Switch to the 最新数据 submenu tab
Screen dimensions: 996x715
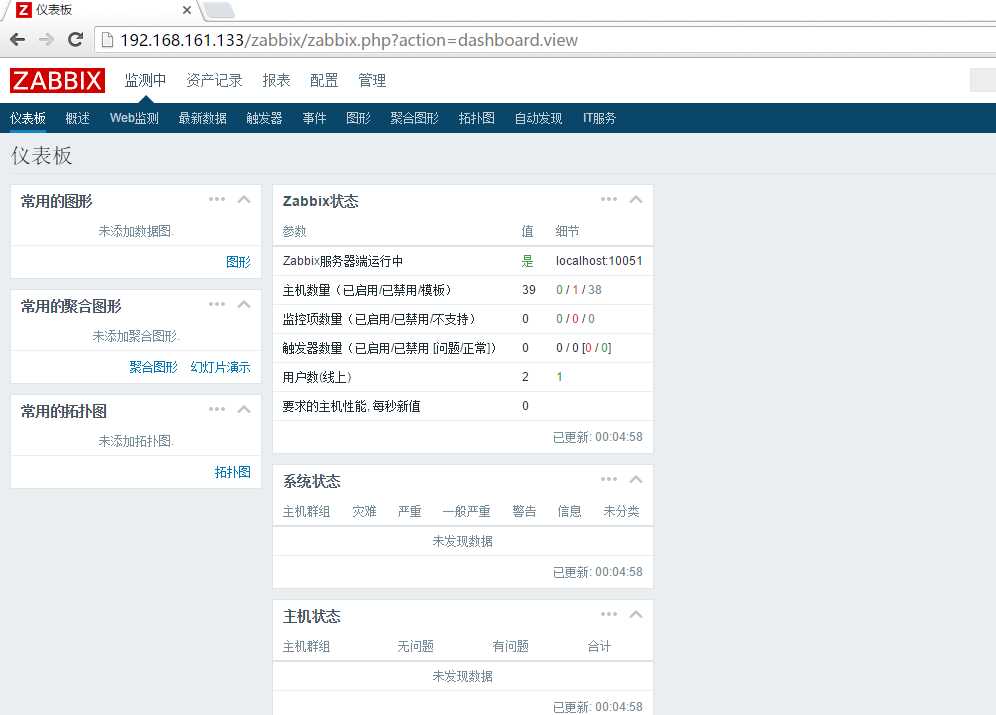click(203, 118)
